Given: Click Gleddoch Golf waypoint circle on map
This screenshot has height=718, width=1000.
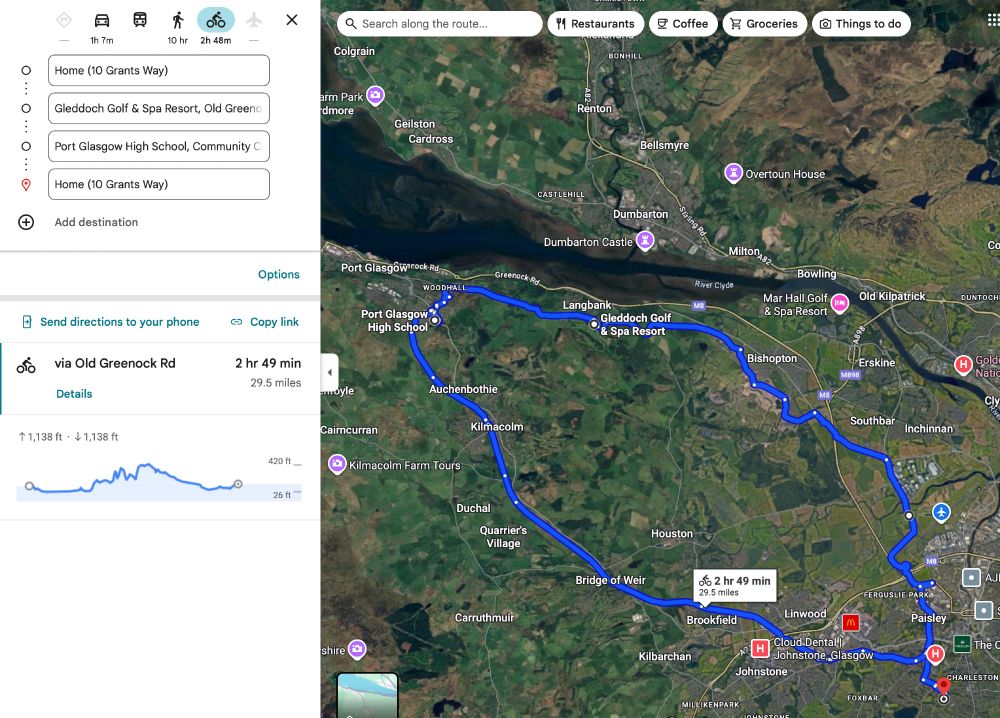Looking at the screenshot, I should pyautogui.click(x=594, y=324).
